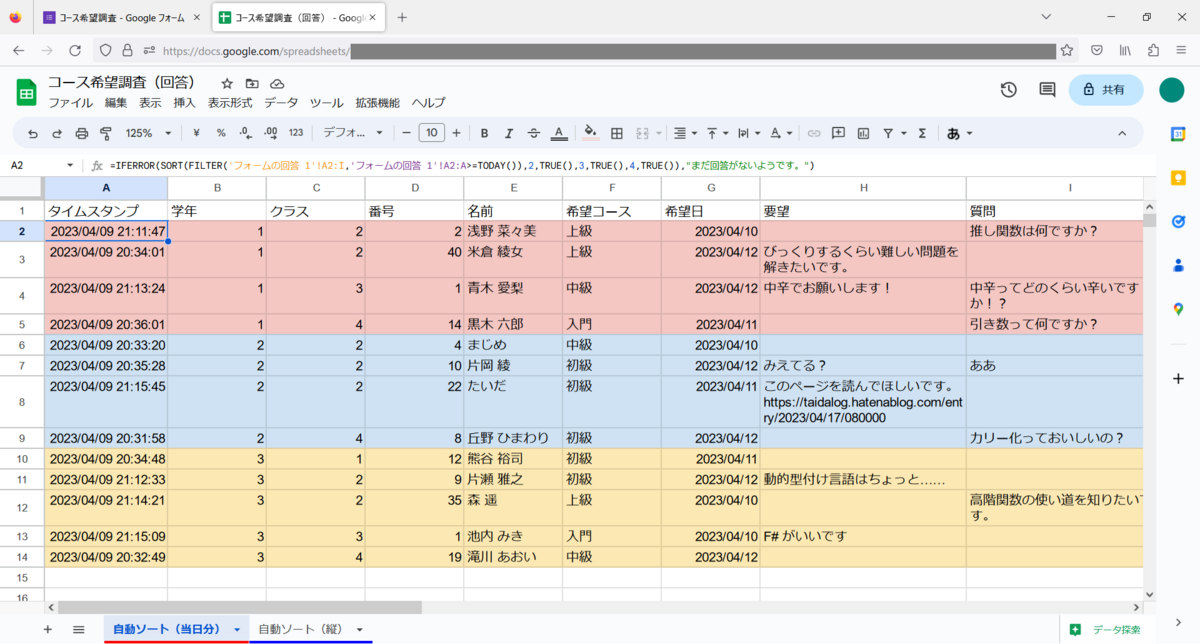This screenshot has height=644, width=1200.
Task: Star the コース希望調査 document
Action: coord(227,83)
